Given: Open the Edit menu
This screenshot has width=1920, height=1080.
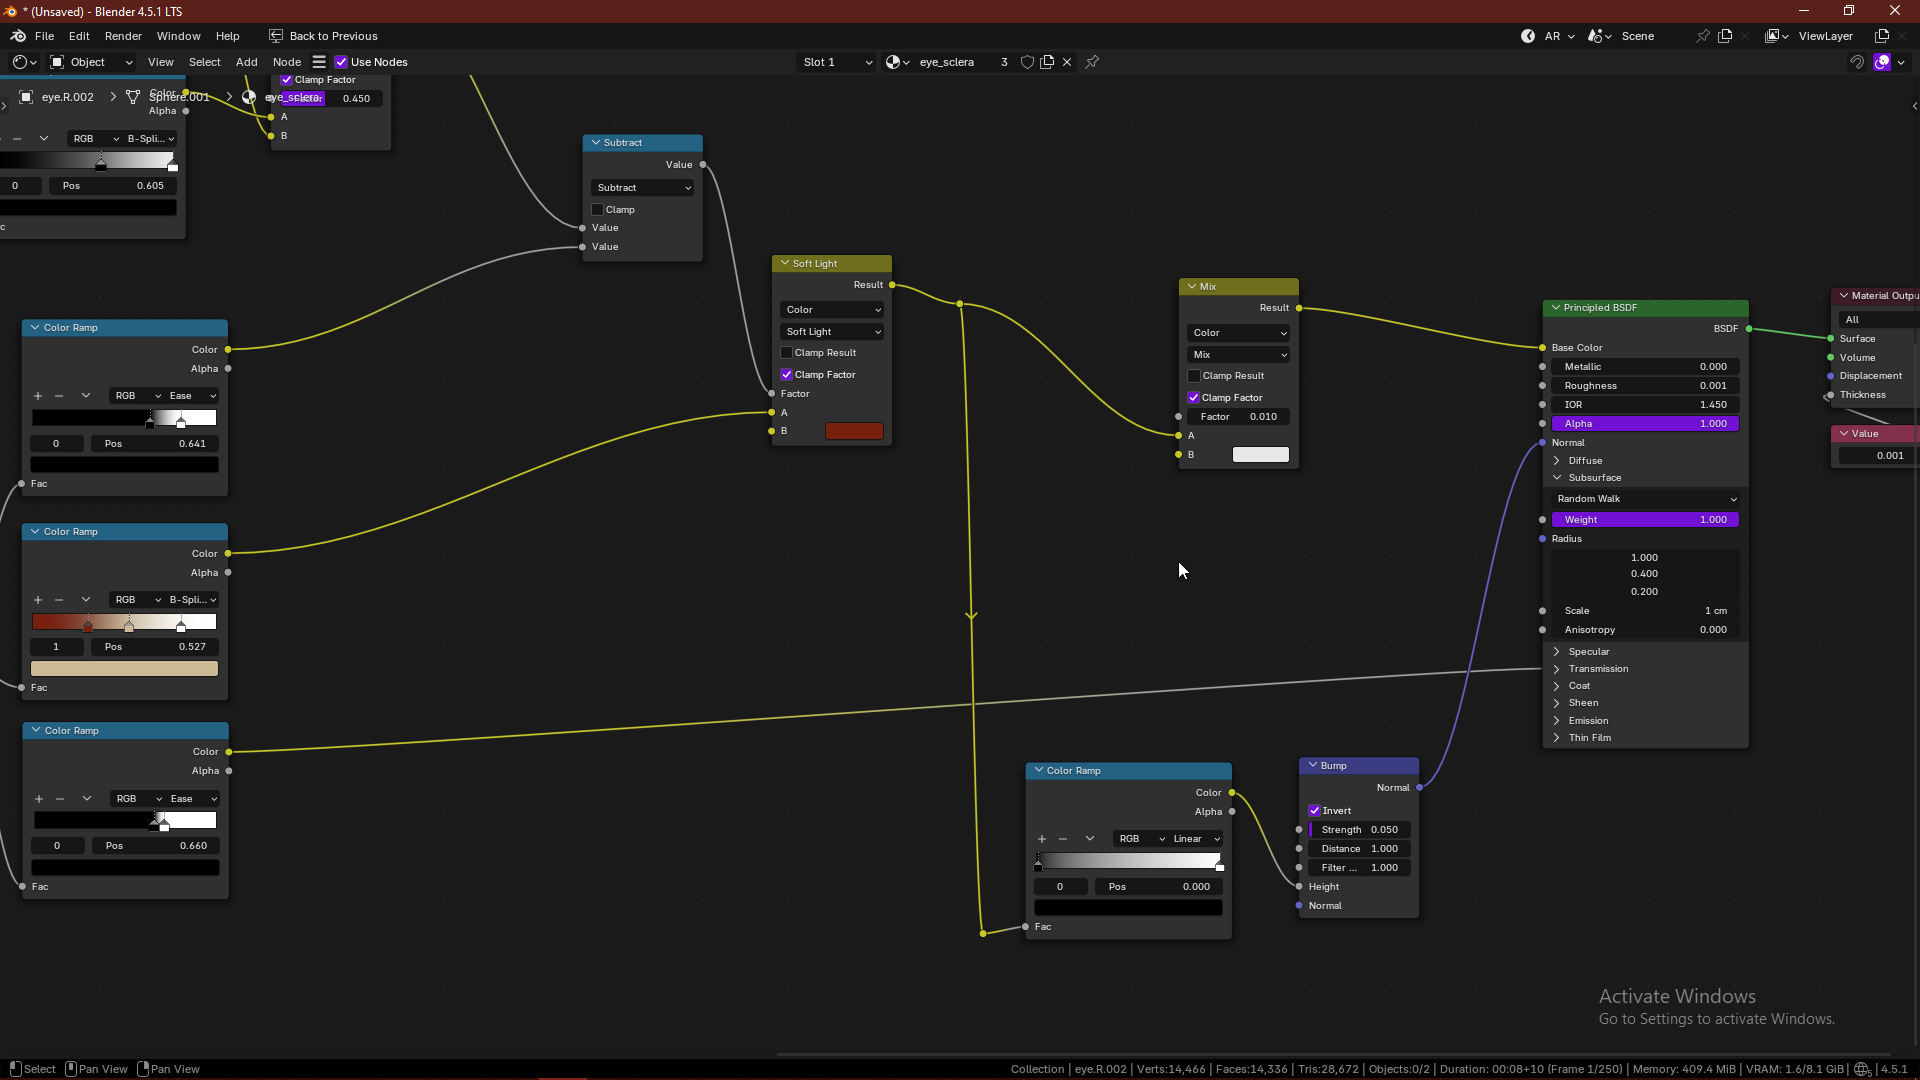Looking at the screenshot, I should (x=79, y=36).
